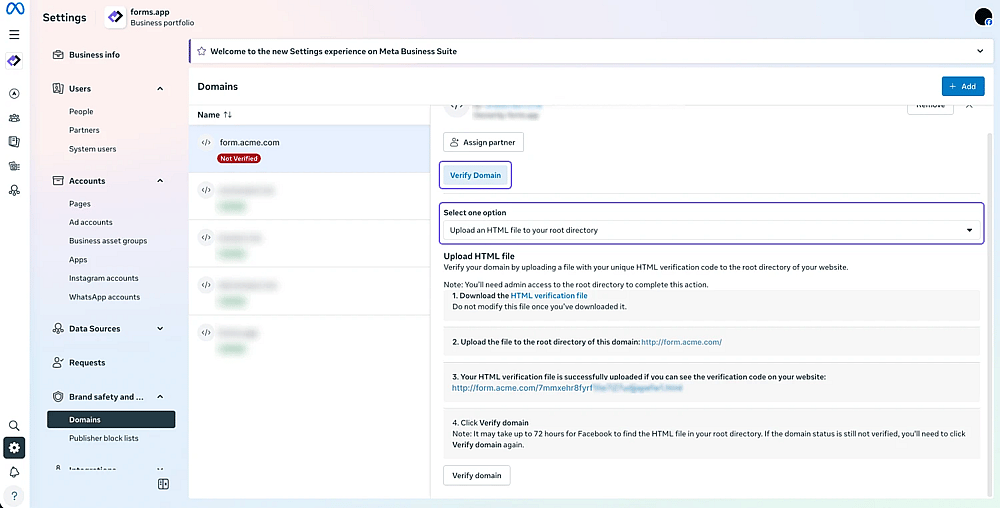This screenshot has width=1000, height=508.
Task: Toggle the sidebar collapse panel icon
Action: pos(163,484)
